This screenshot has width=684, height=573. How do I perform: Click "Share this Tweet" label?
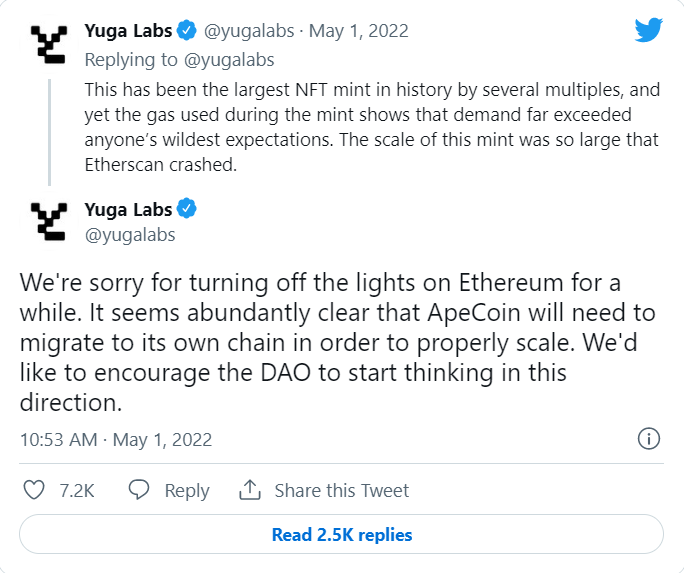(342, 490)
